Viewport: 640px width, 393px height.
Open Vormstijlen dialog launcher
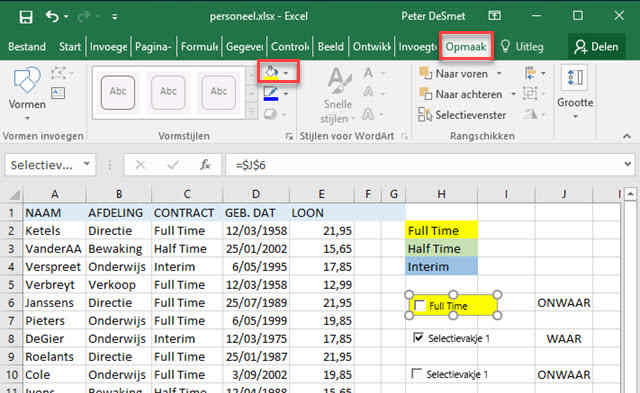pos(289,136)
